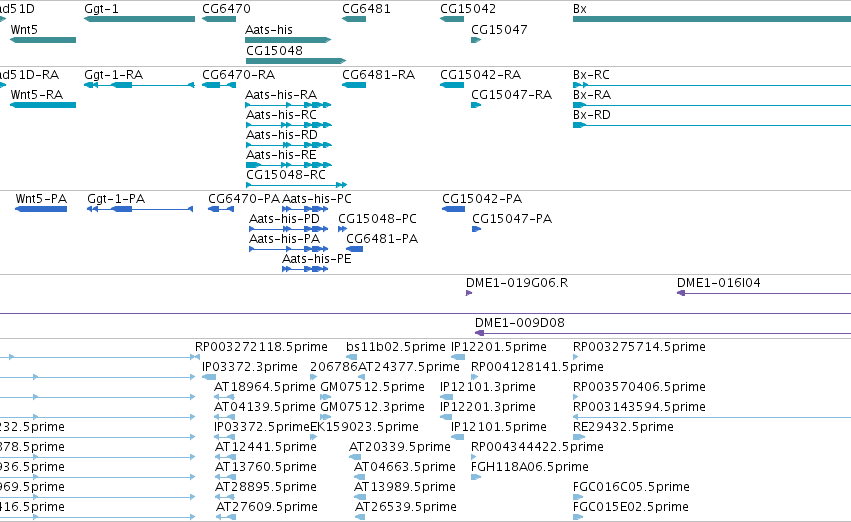Select the IP03372.3prime EST label

[250, 367]
